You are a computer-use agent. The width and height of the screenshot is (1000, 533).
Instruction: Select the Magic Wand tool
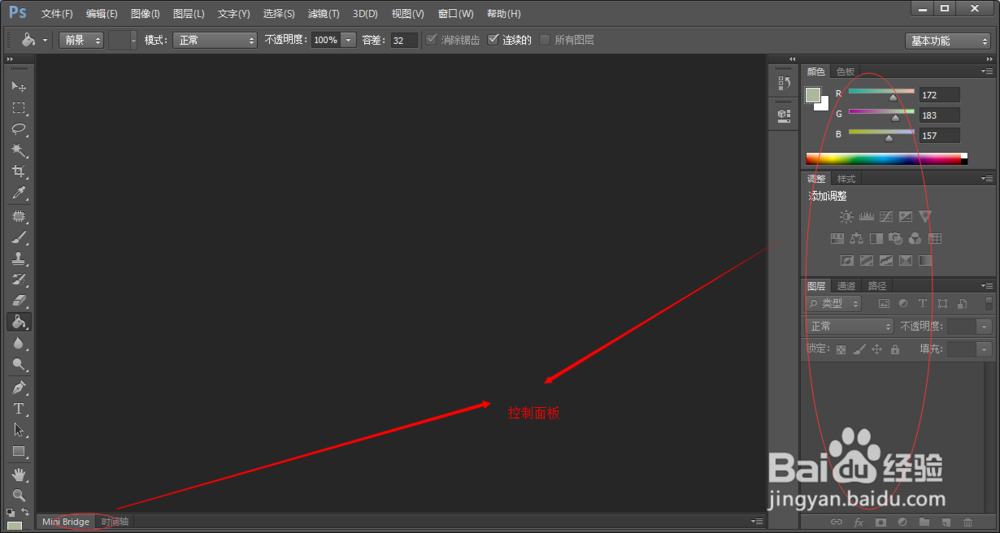(x=18, y=150)
